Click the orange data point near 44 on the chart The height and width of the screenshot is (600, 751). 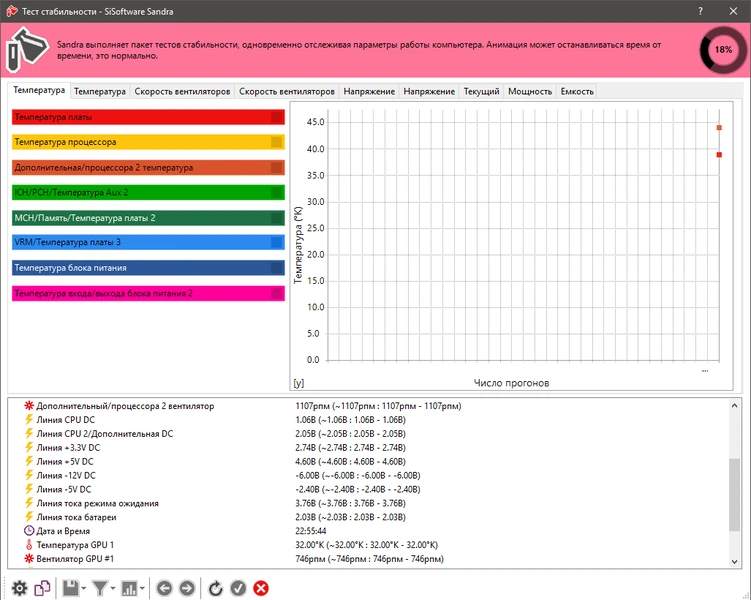coord(719,128)
